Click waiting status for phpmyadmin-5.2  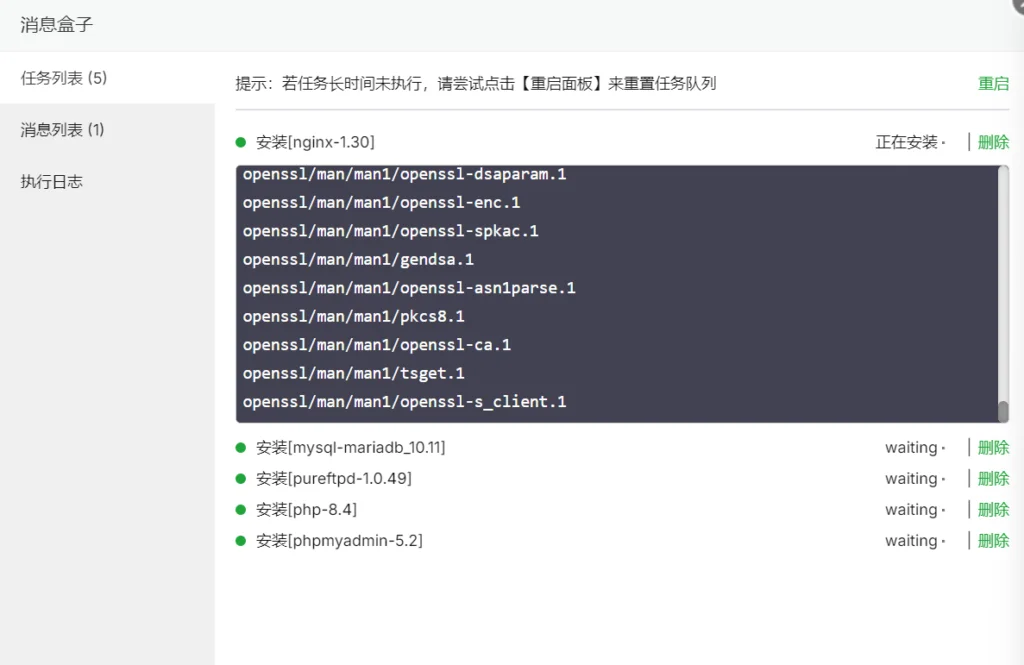click(x=911, y=540)
